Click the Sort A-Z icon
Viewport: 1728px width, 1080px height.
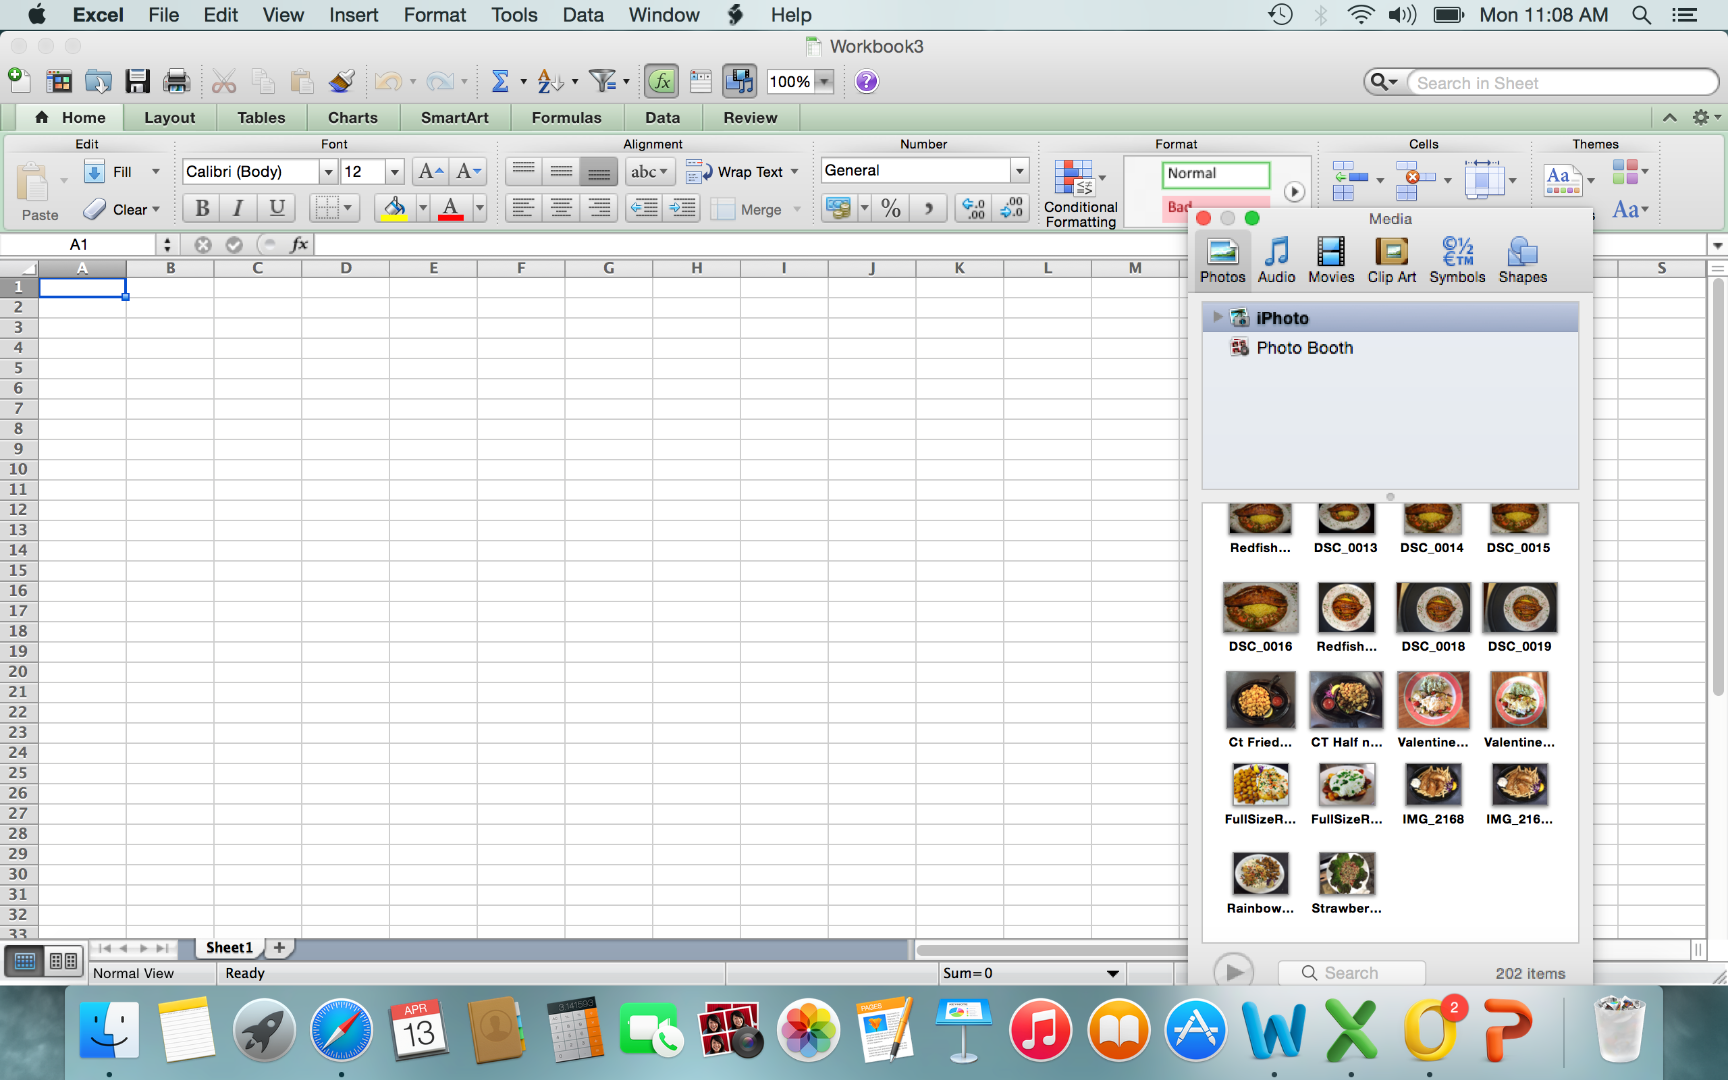click(x=550, y=82)
